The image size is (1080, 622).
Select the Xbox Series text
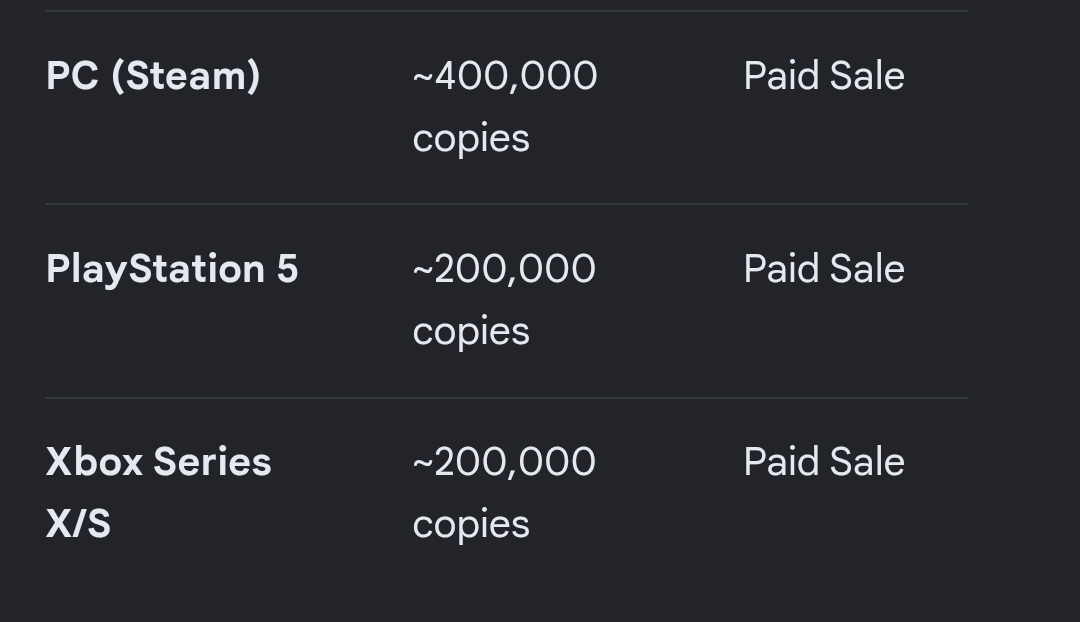[158, 462]
